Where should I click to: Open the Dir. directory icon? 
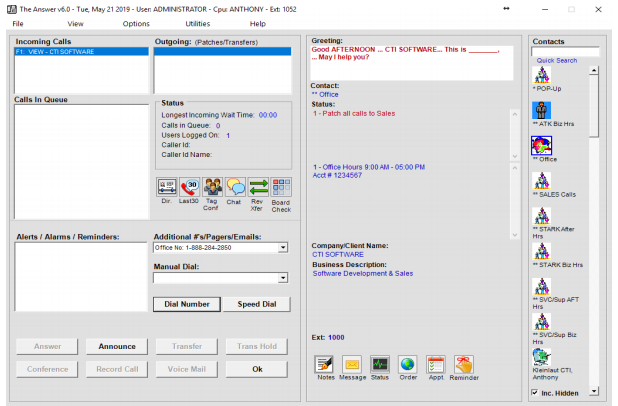tap(167, 187)
